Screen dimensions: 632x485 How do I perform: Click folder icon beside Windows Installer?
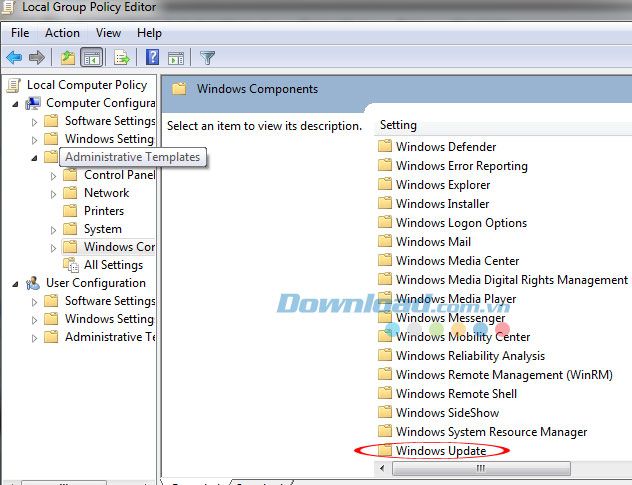point(385,203)
